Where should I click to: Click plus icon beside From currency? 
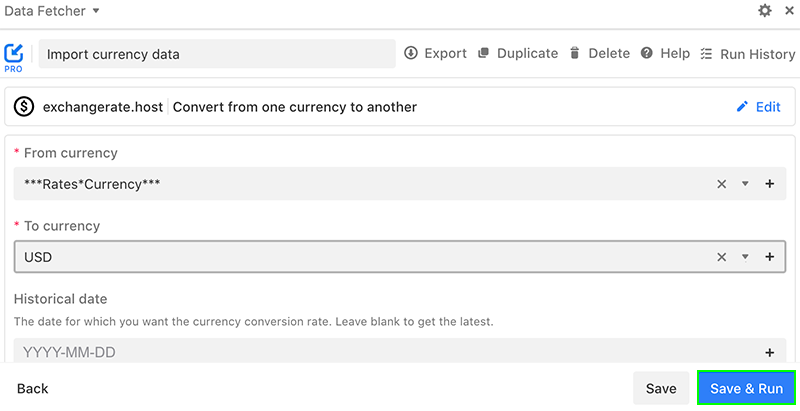[769, 184]
